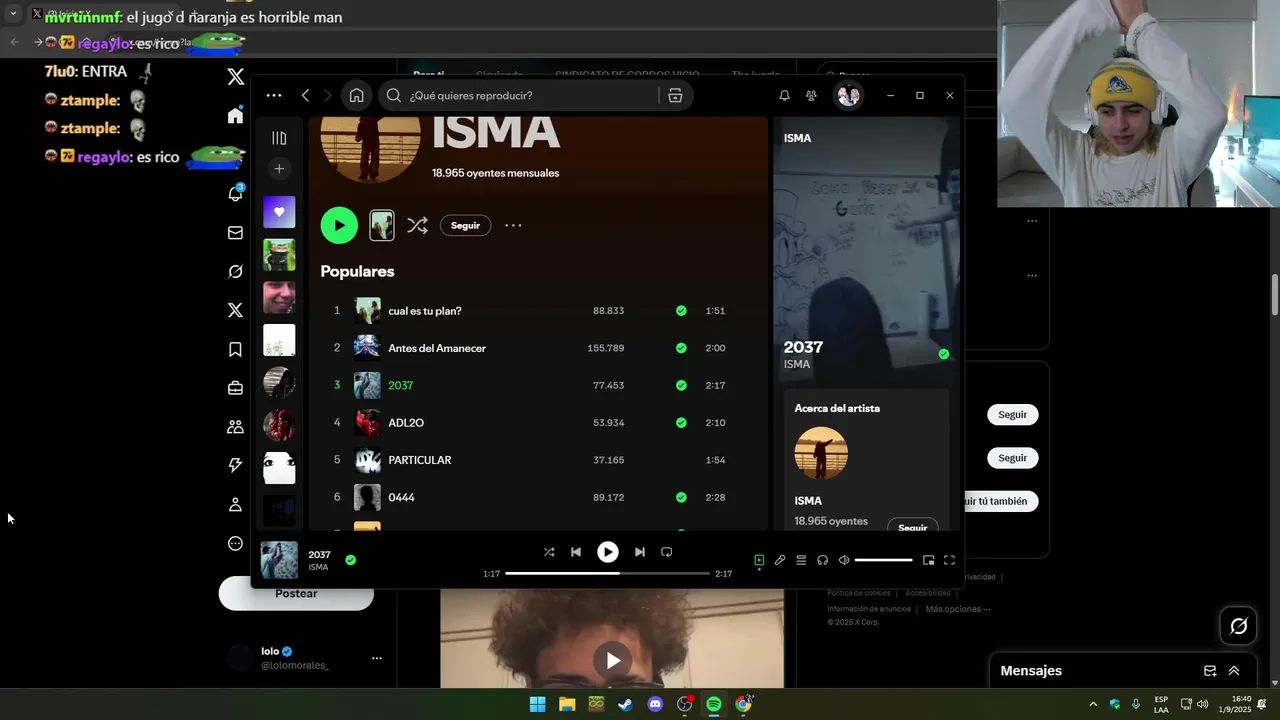Skip to next track
The image size is (1280, 720).
point(640,552)
